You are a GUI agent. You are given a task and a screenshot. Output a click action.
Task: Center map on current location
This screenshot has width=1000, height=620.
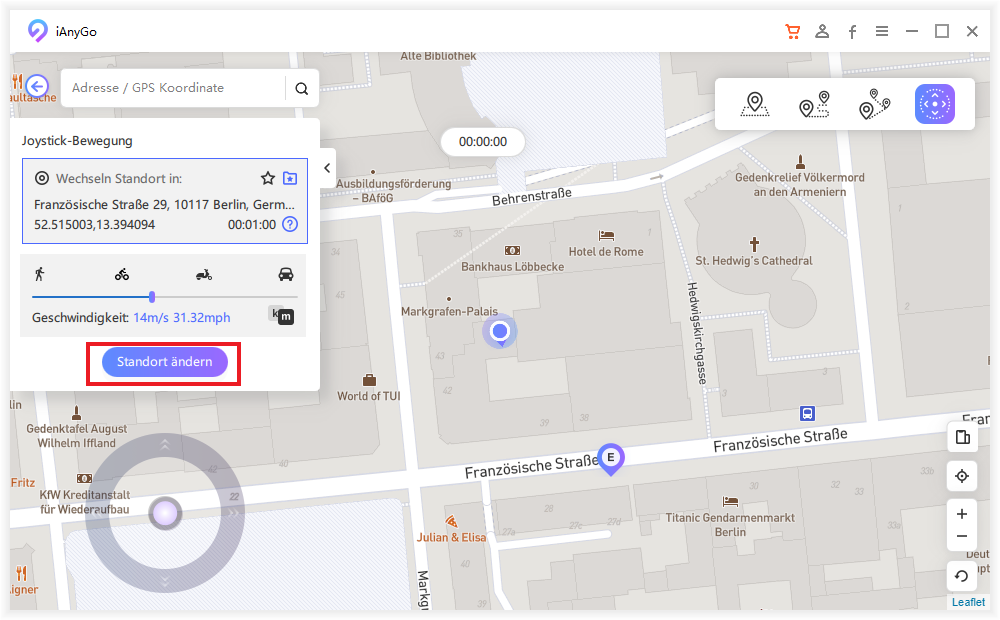click(x=962, y=476)
